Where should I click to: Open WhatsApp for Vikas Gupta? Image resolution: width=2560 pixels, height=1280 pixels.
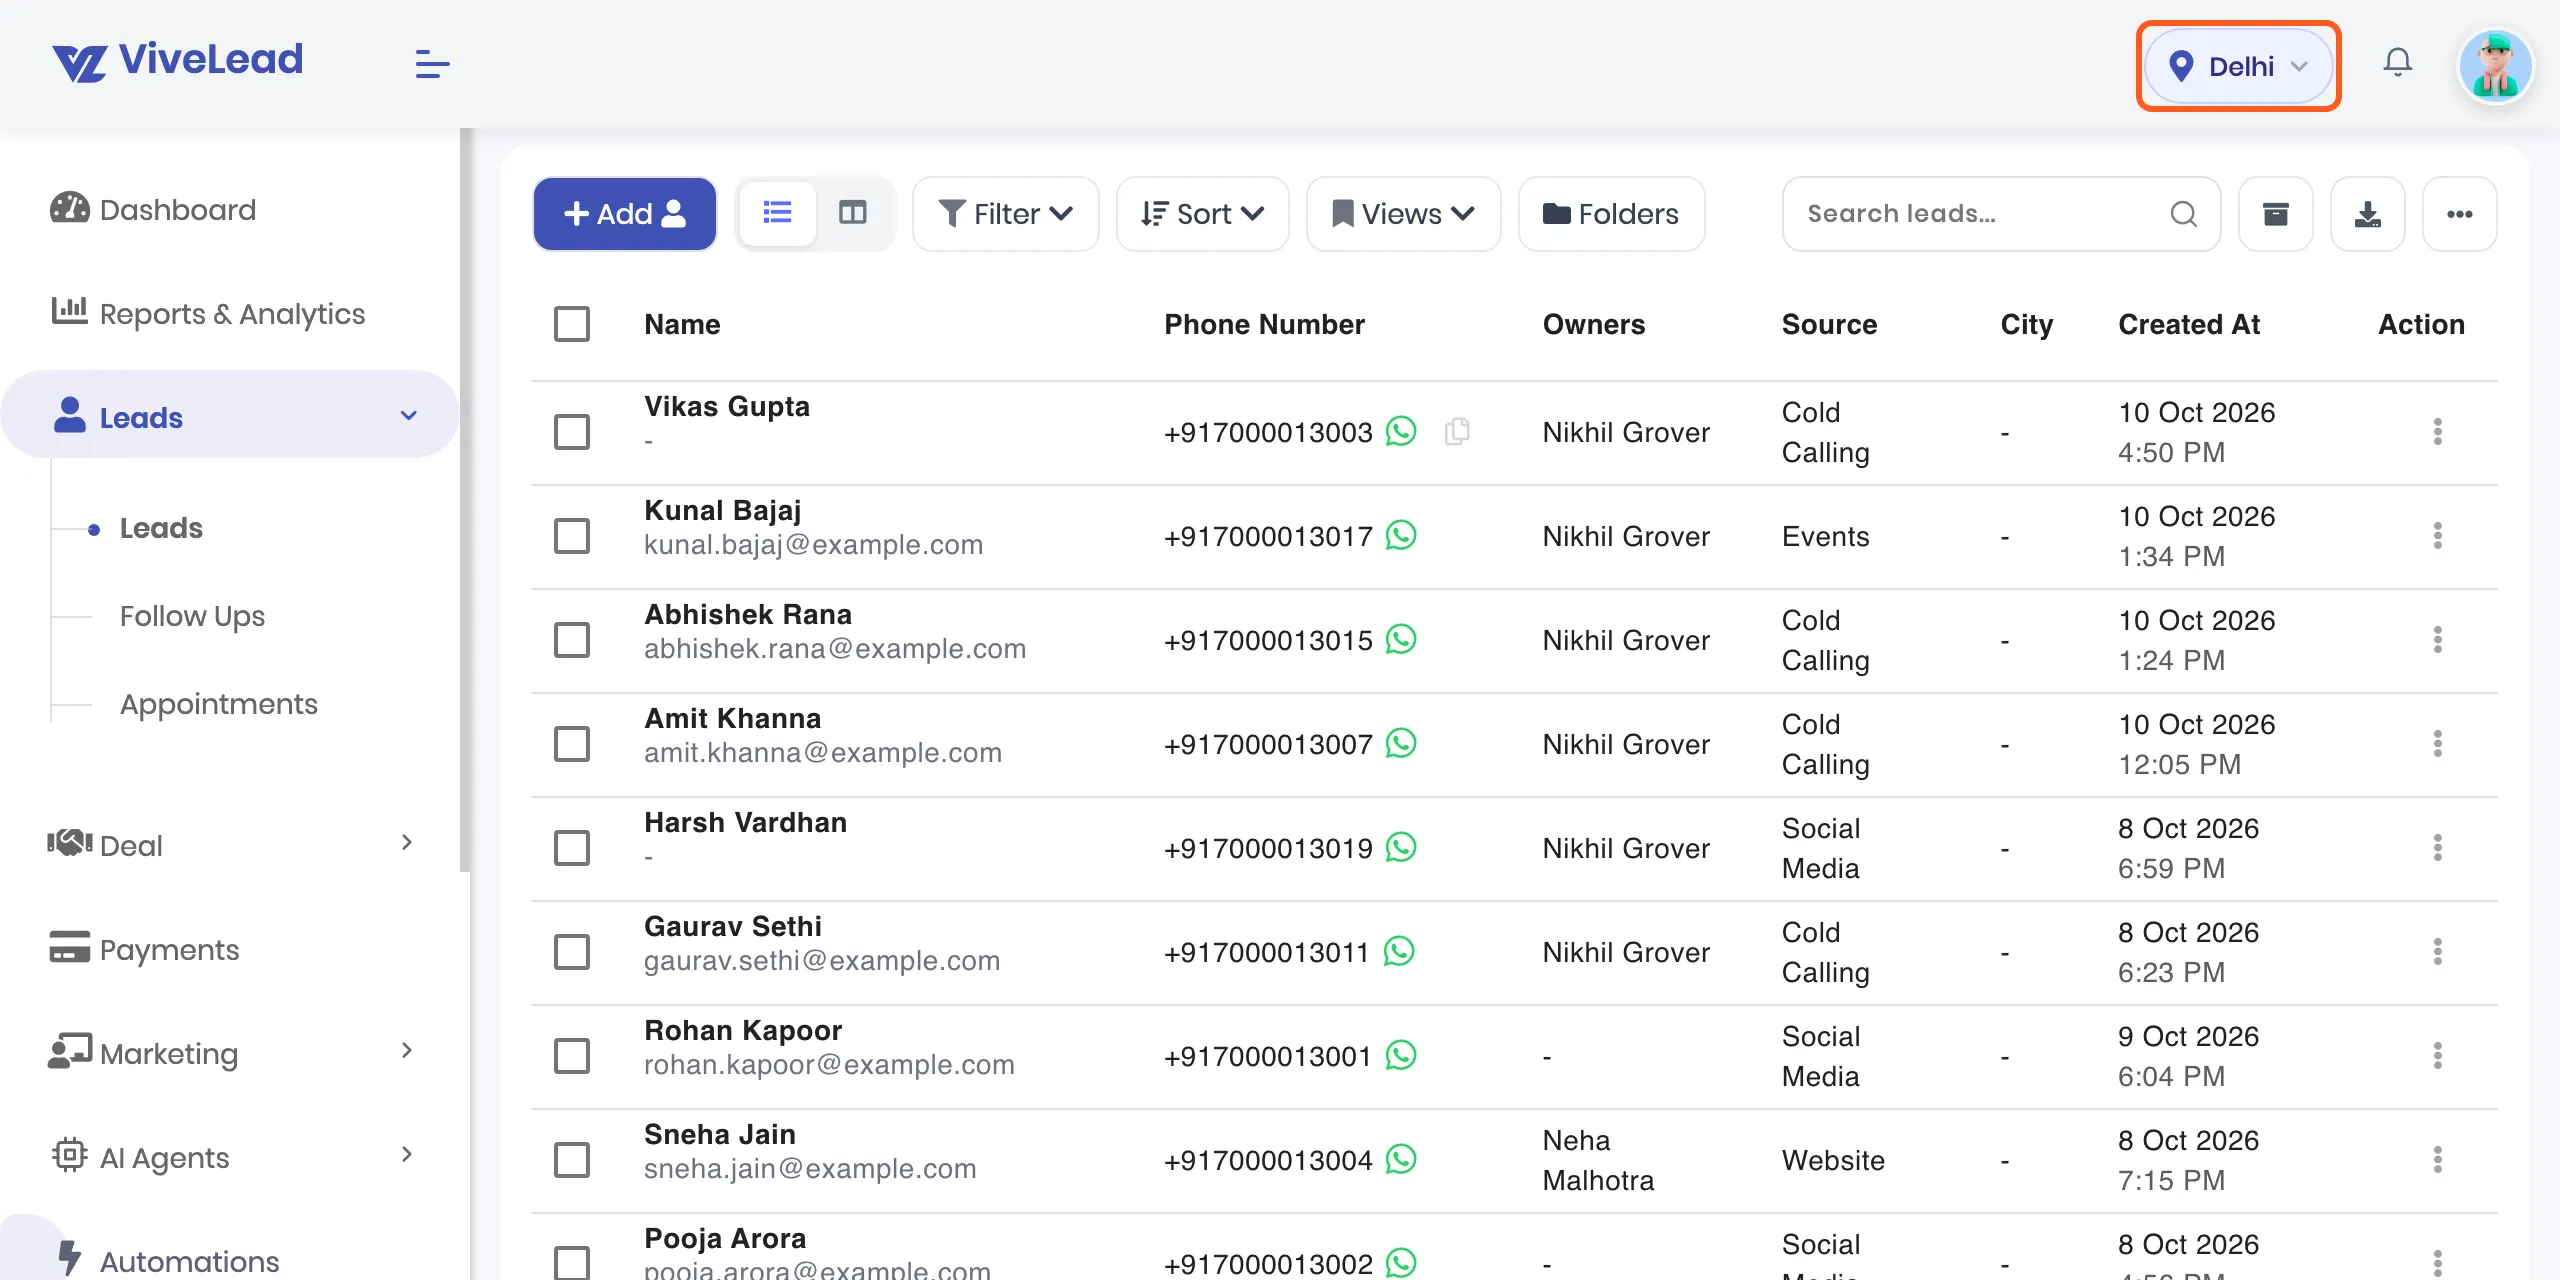pos(1401,431)
